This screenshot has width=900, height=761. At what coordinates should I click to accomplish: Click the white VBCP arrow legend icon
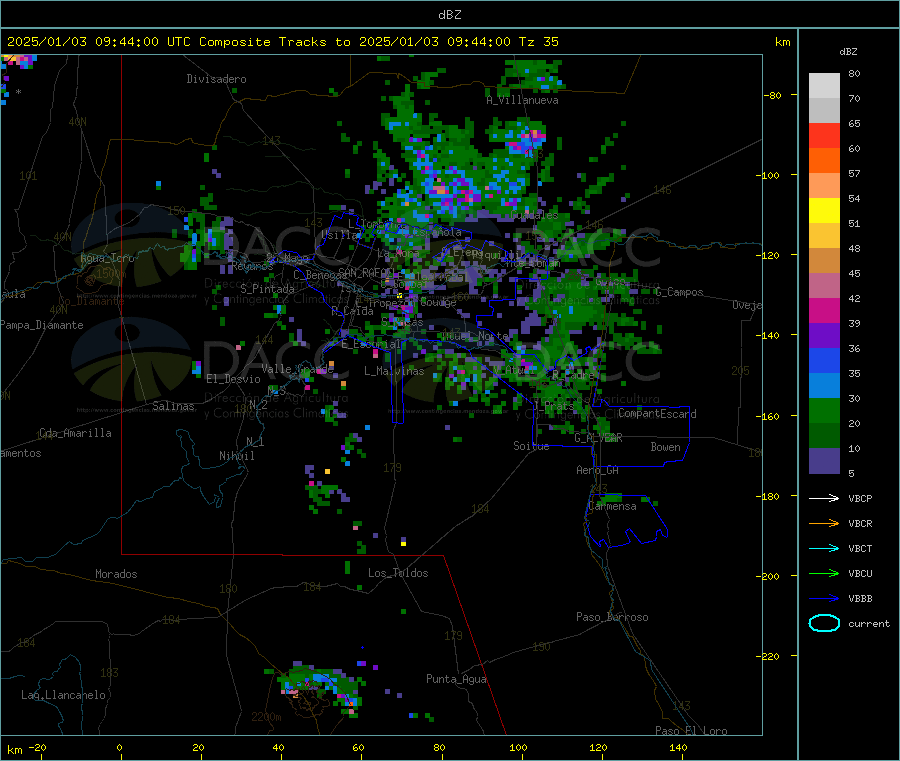click(x=824, y=498)
